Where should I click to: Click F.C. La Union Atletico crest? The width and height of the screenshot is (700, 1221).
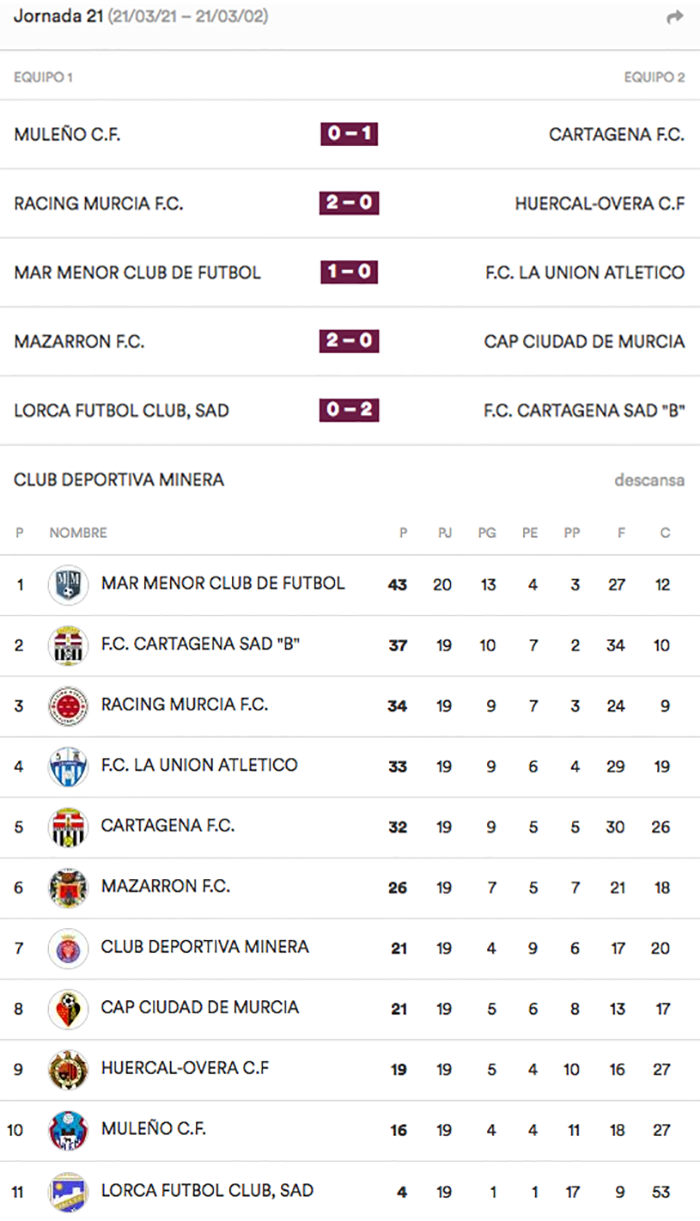click(x=68, y=767)
